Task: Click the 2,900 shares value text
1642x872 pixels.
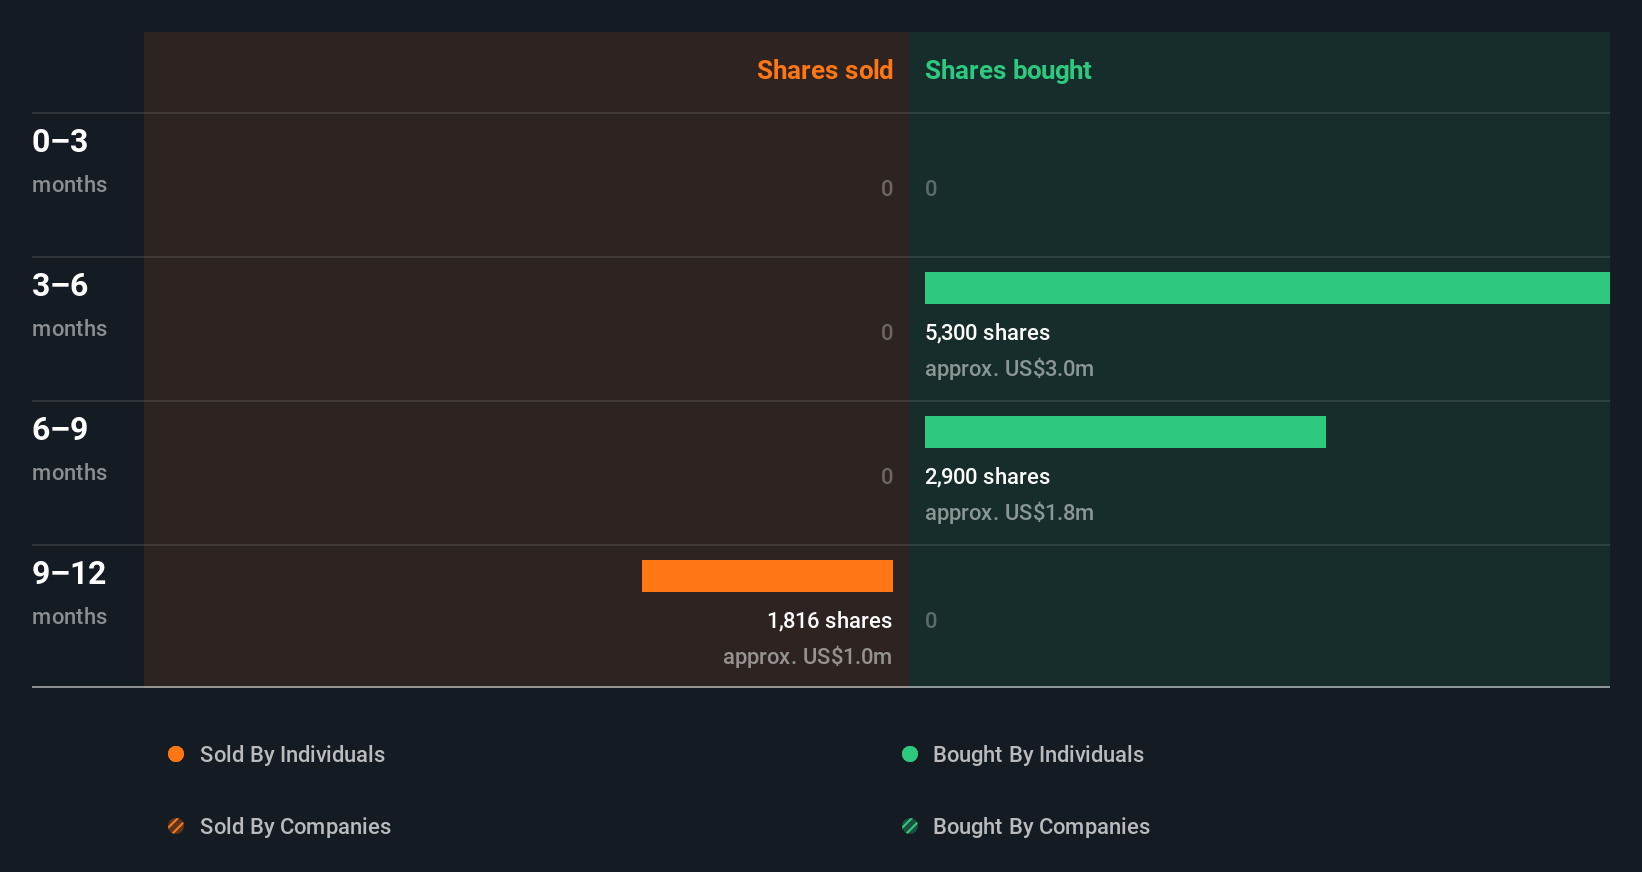Action: point(987,476)
